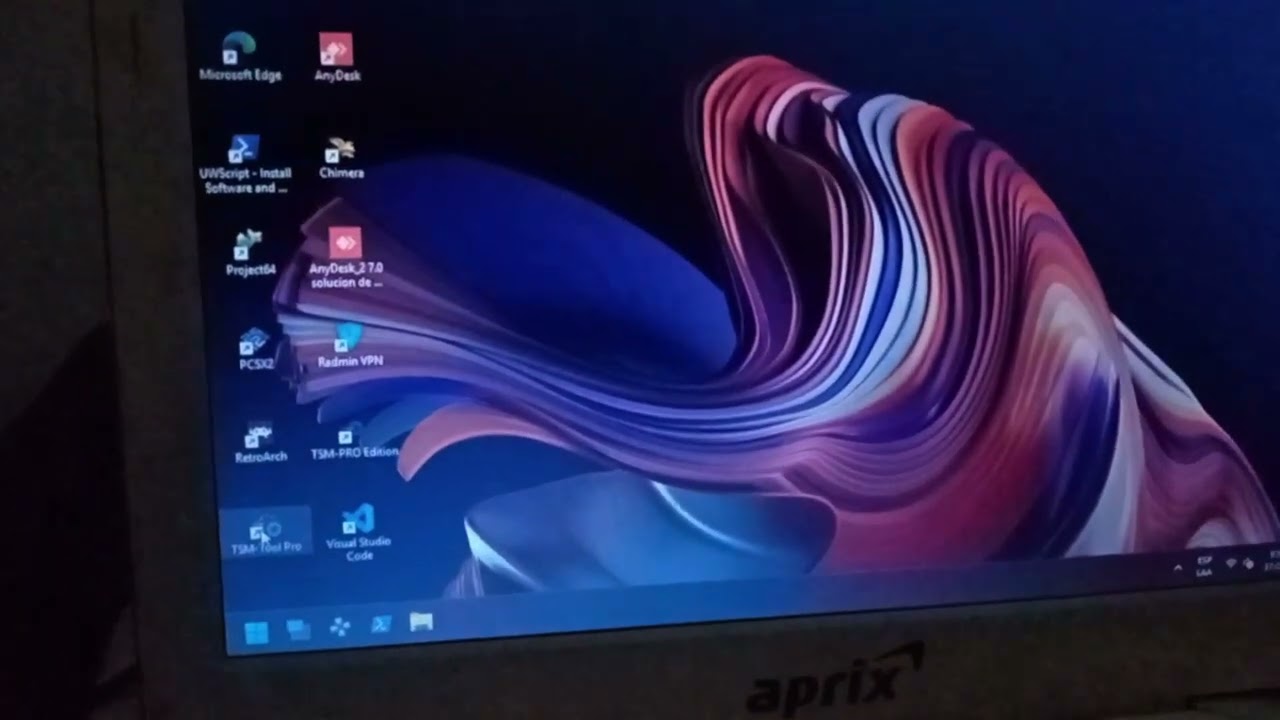
Task: Click the Chimera desktop icon
Action: coord(341,159)
